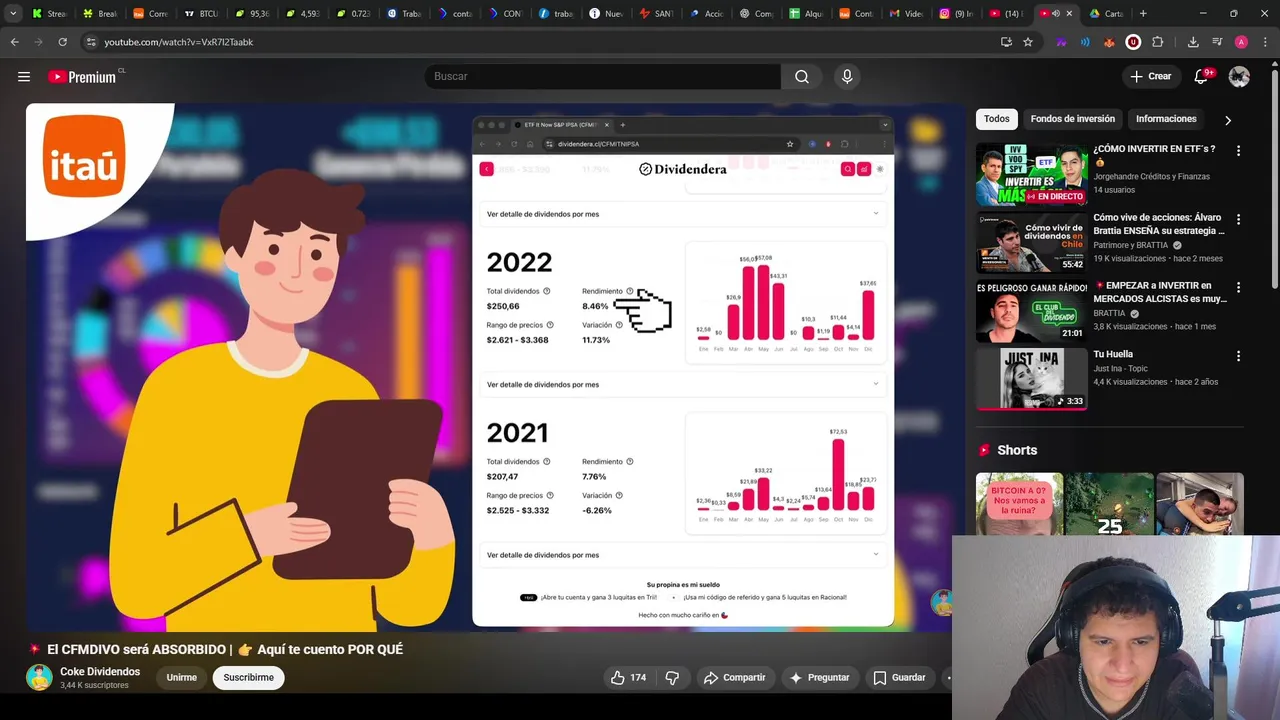
Task: Start voice search with the microphone
Action: (x=847, y=76)
